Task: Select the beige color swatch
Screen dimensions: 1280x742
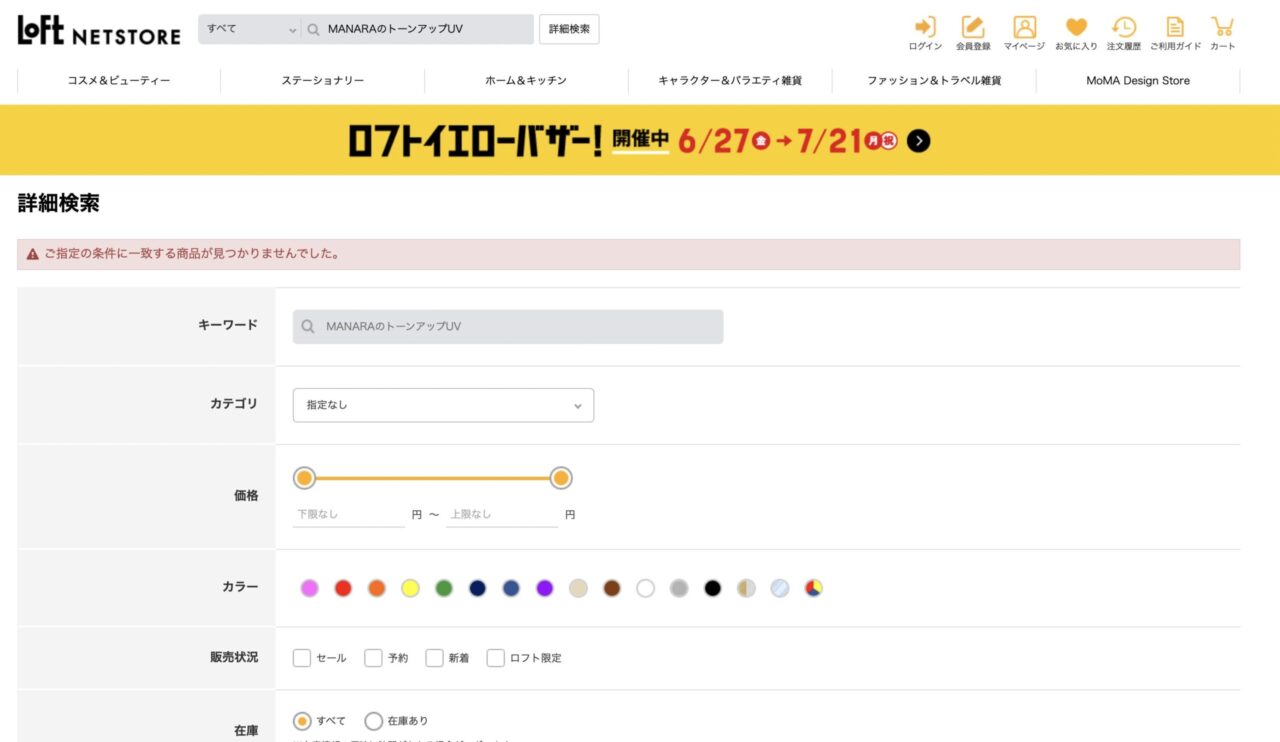Action: [x=578, y=589]
